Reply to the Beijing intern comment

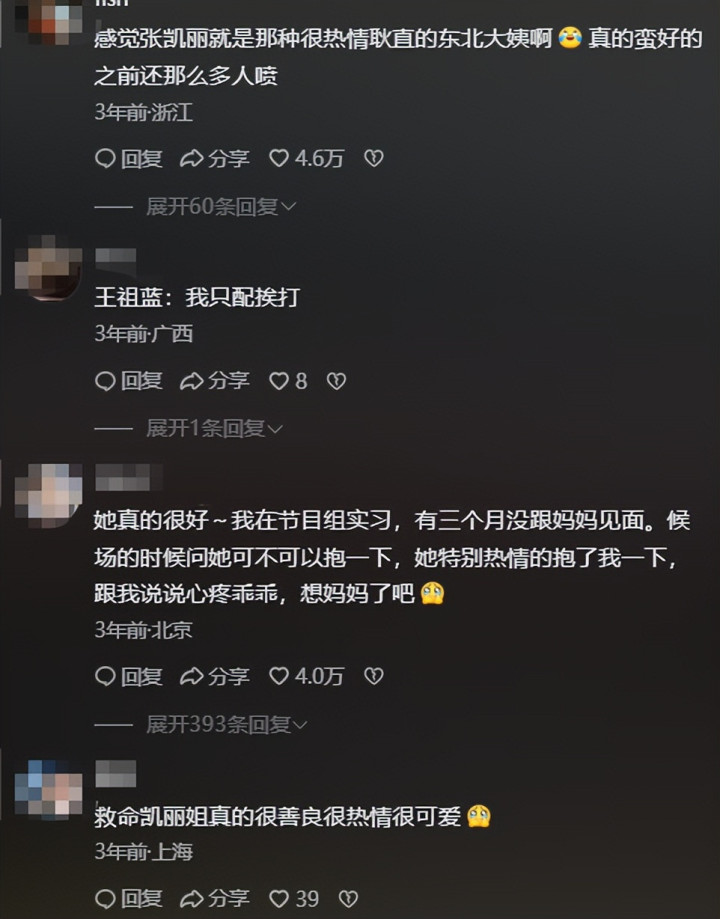point(128,676)
